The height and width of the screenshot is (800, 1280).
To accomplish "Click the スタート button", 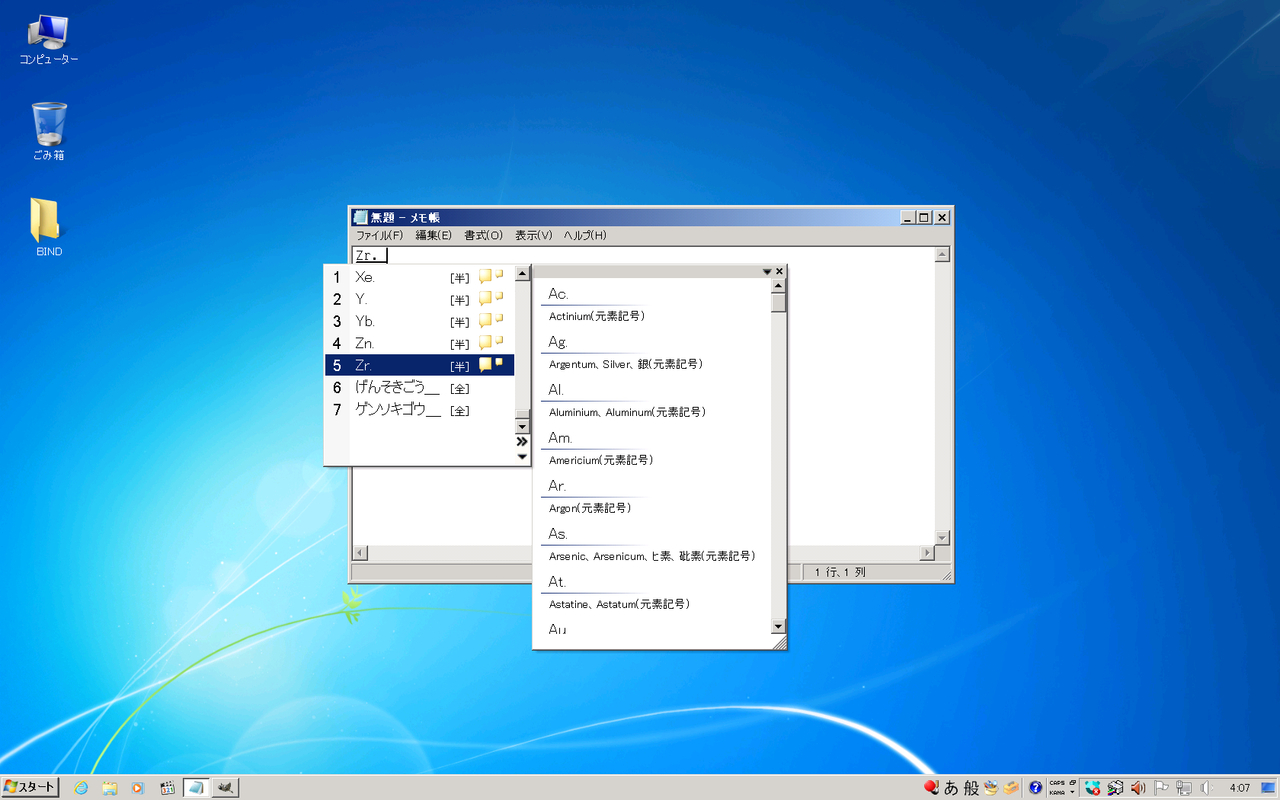I will (x=30, y=788).
